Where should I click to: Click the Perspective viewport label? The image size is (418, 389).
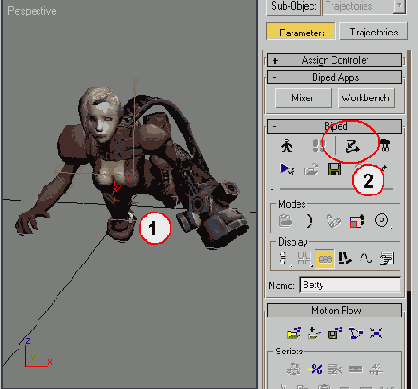pyautogui.click(x=32, y=11)
